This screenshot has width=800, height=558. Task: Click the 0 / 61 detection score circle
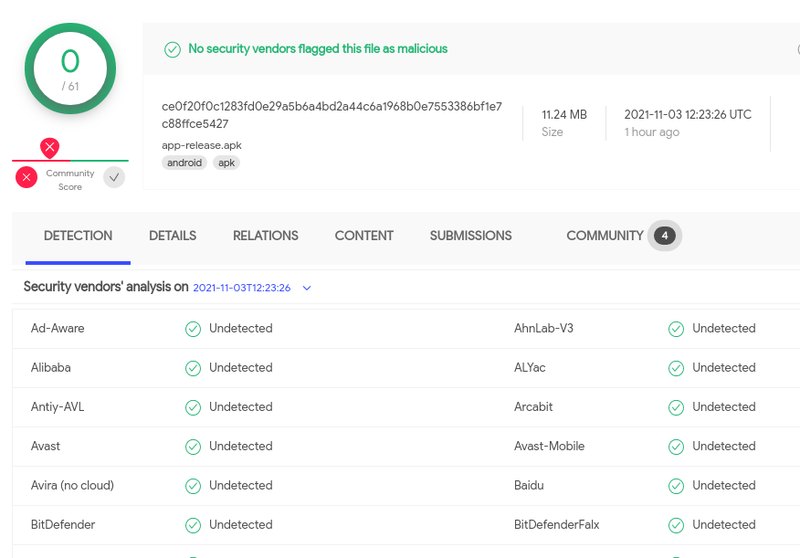(x=70, y=68)
